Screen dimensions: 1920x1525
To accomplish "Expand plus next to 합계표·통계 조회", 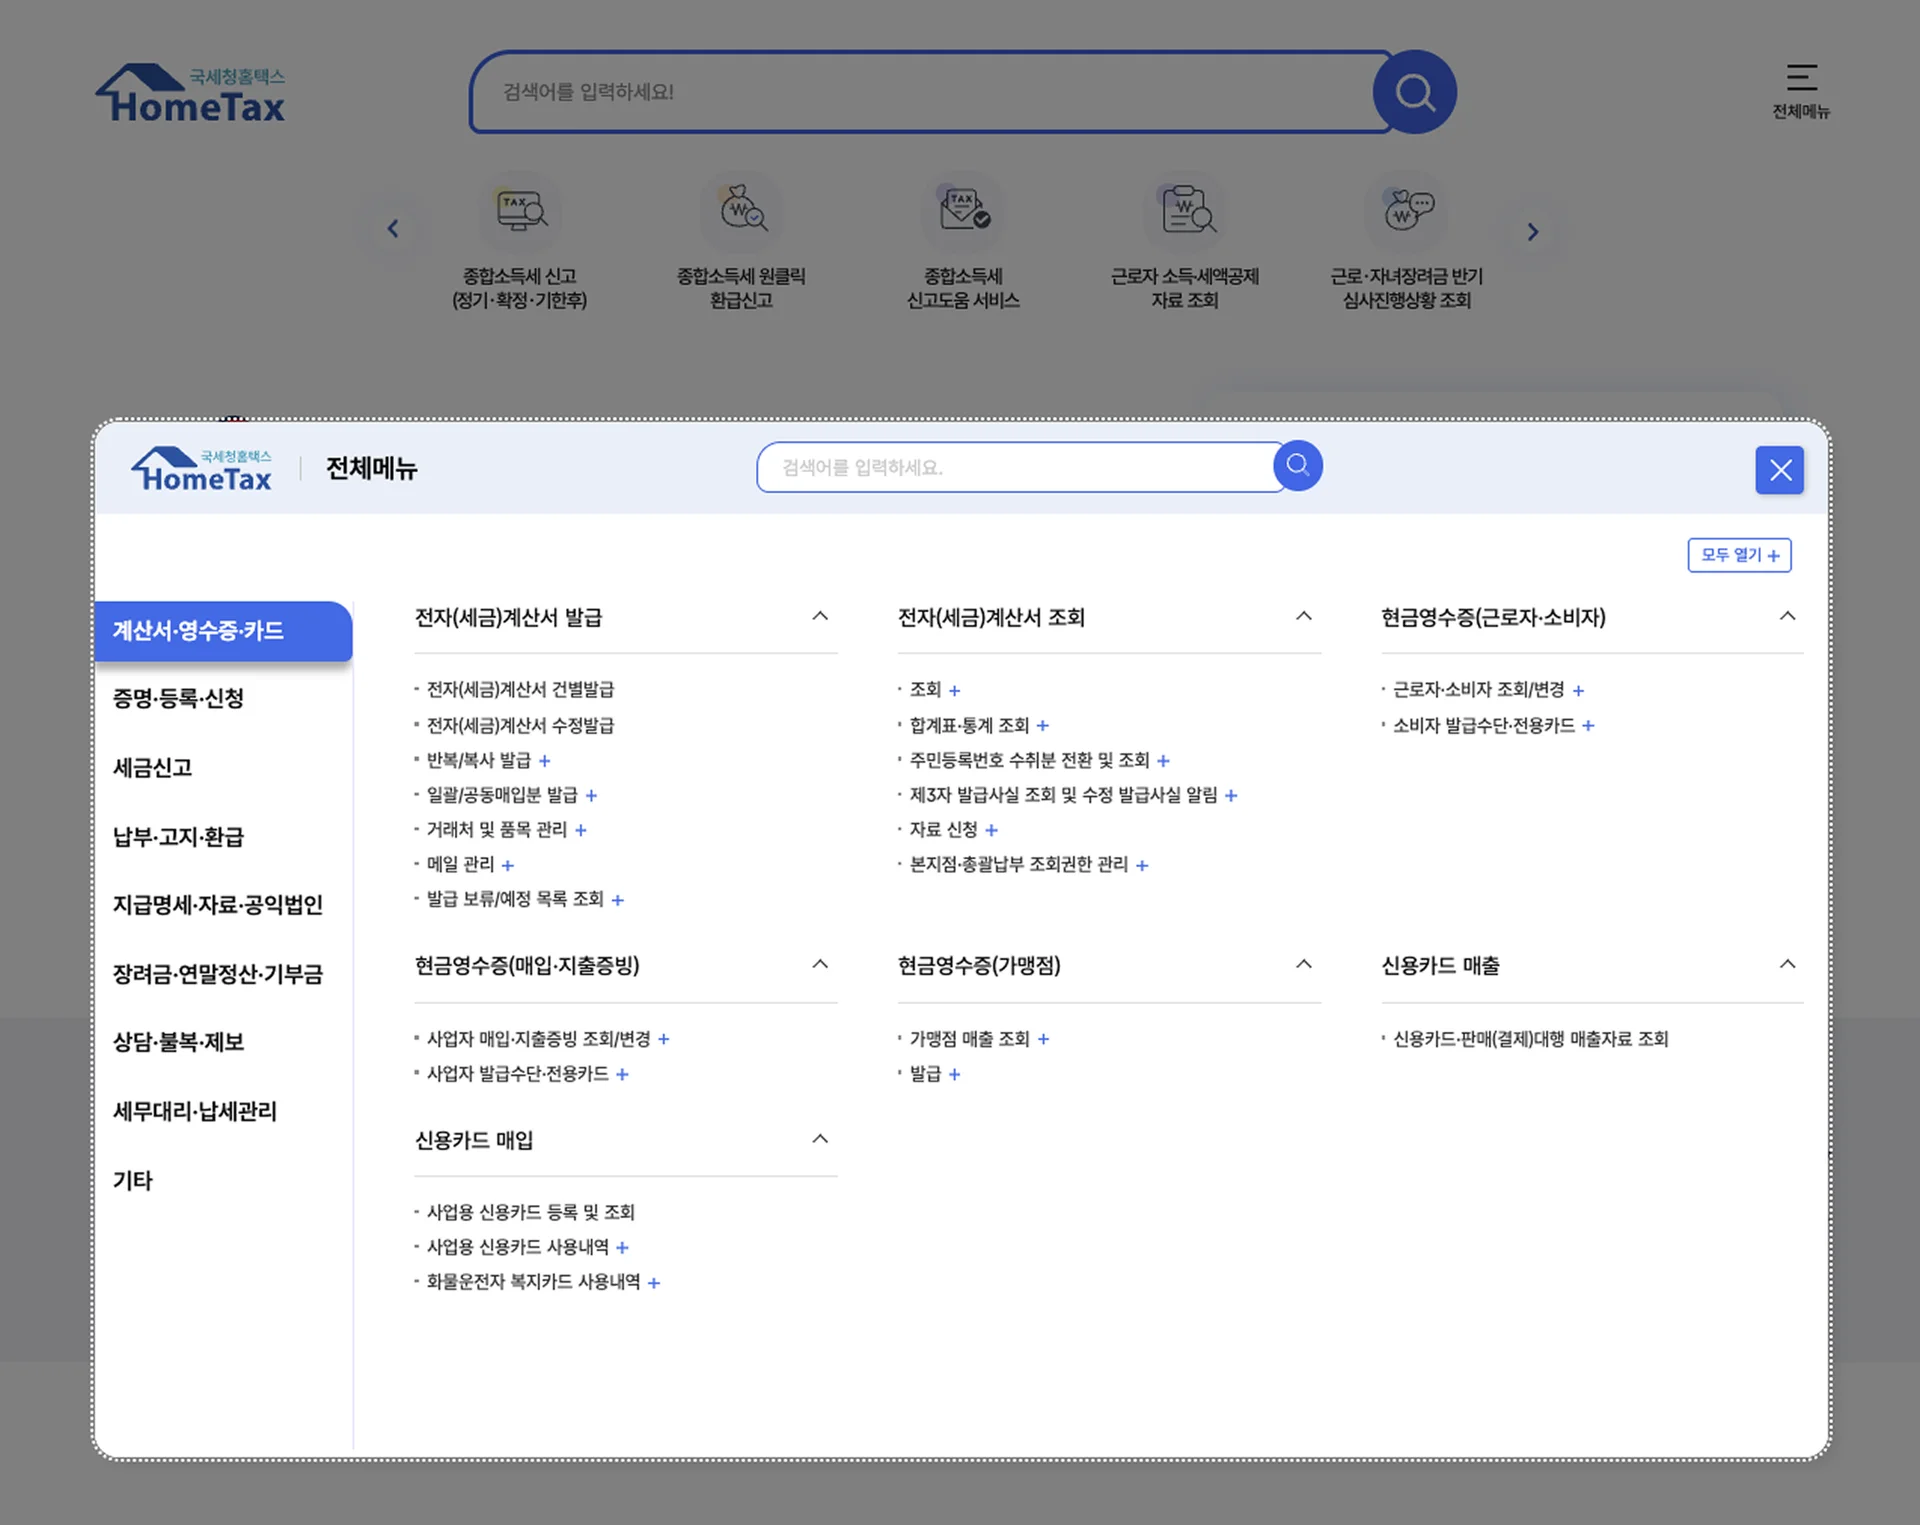I will point(1043,726).
